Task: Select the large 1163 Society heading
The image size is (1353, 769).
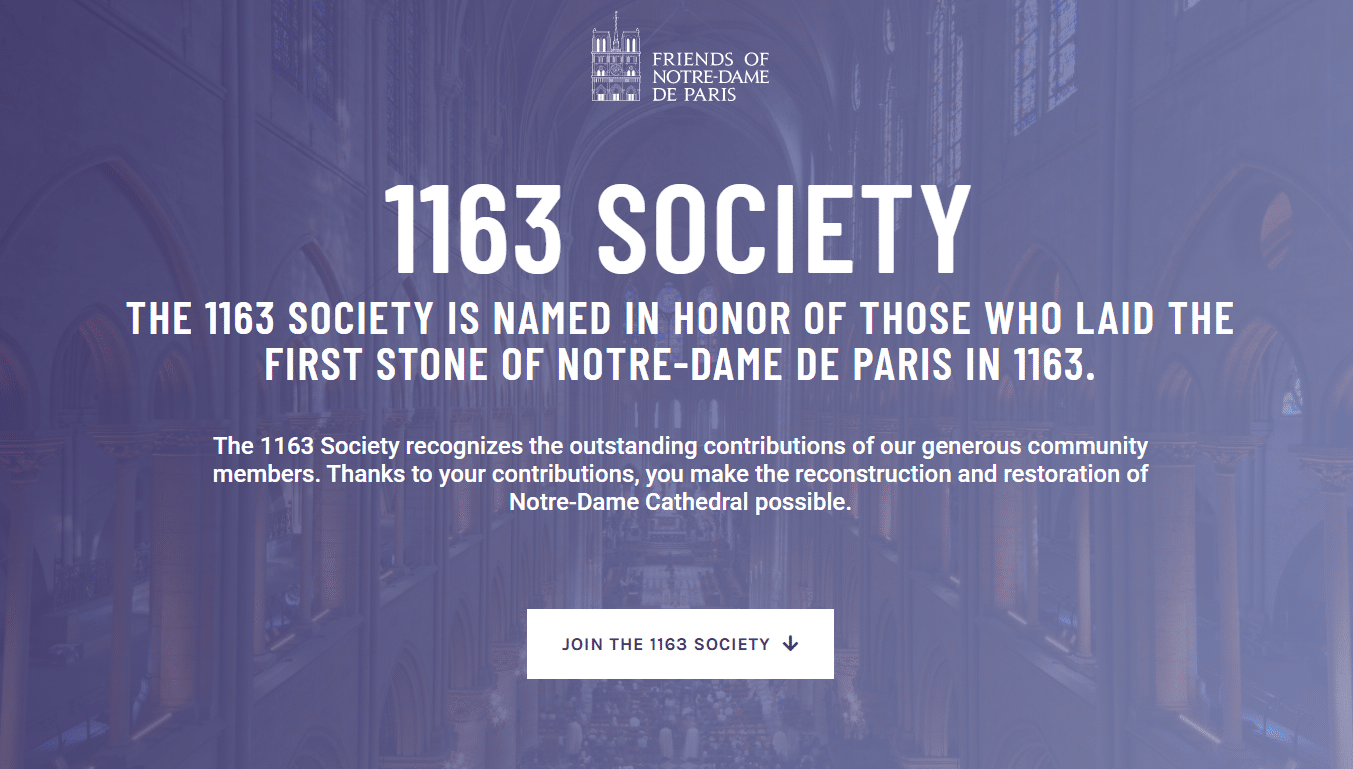Action: (x=677, y=230)
